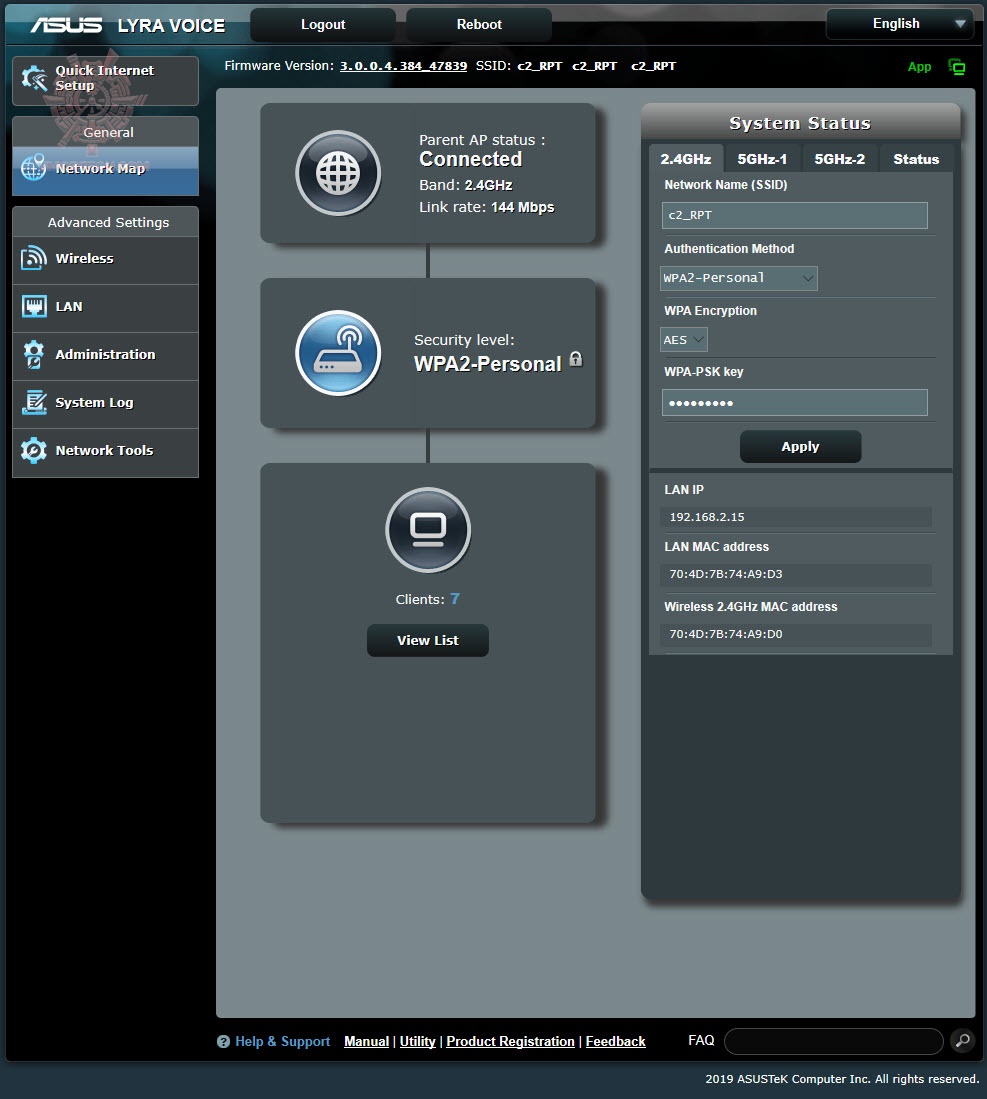The height and width of the screenshot is (1099, 987).
Task: Open the Utility link
Action: (417, 1042)
